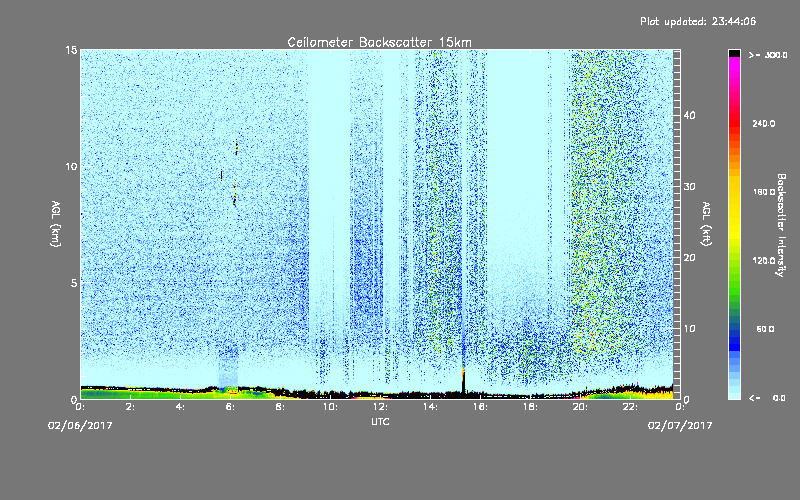Click the '20' kft tick on the right axis

[x=689, y=258]
